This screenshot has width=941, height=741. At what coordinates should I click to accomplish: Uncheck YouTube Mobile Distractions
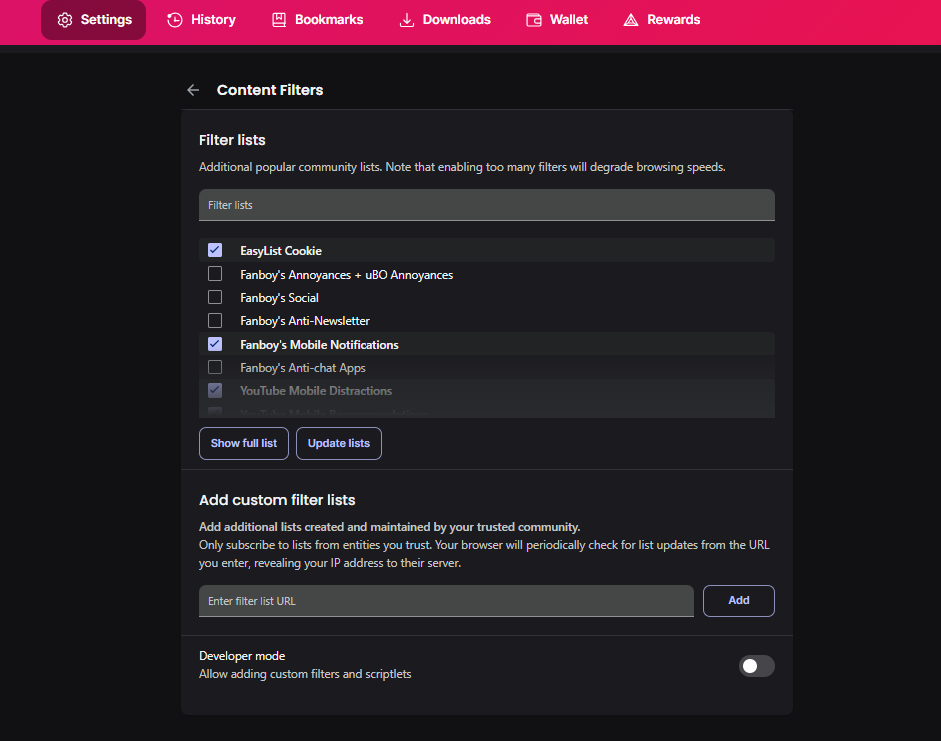(215, 390)
